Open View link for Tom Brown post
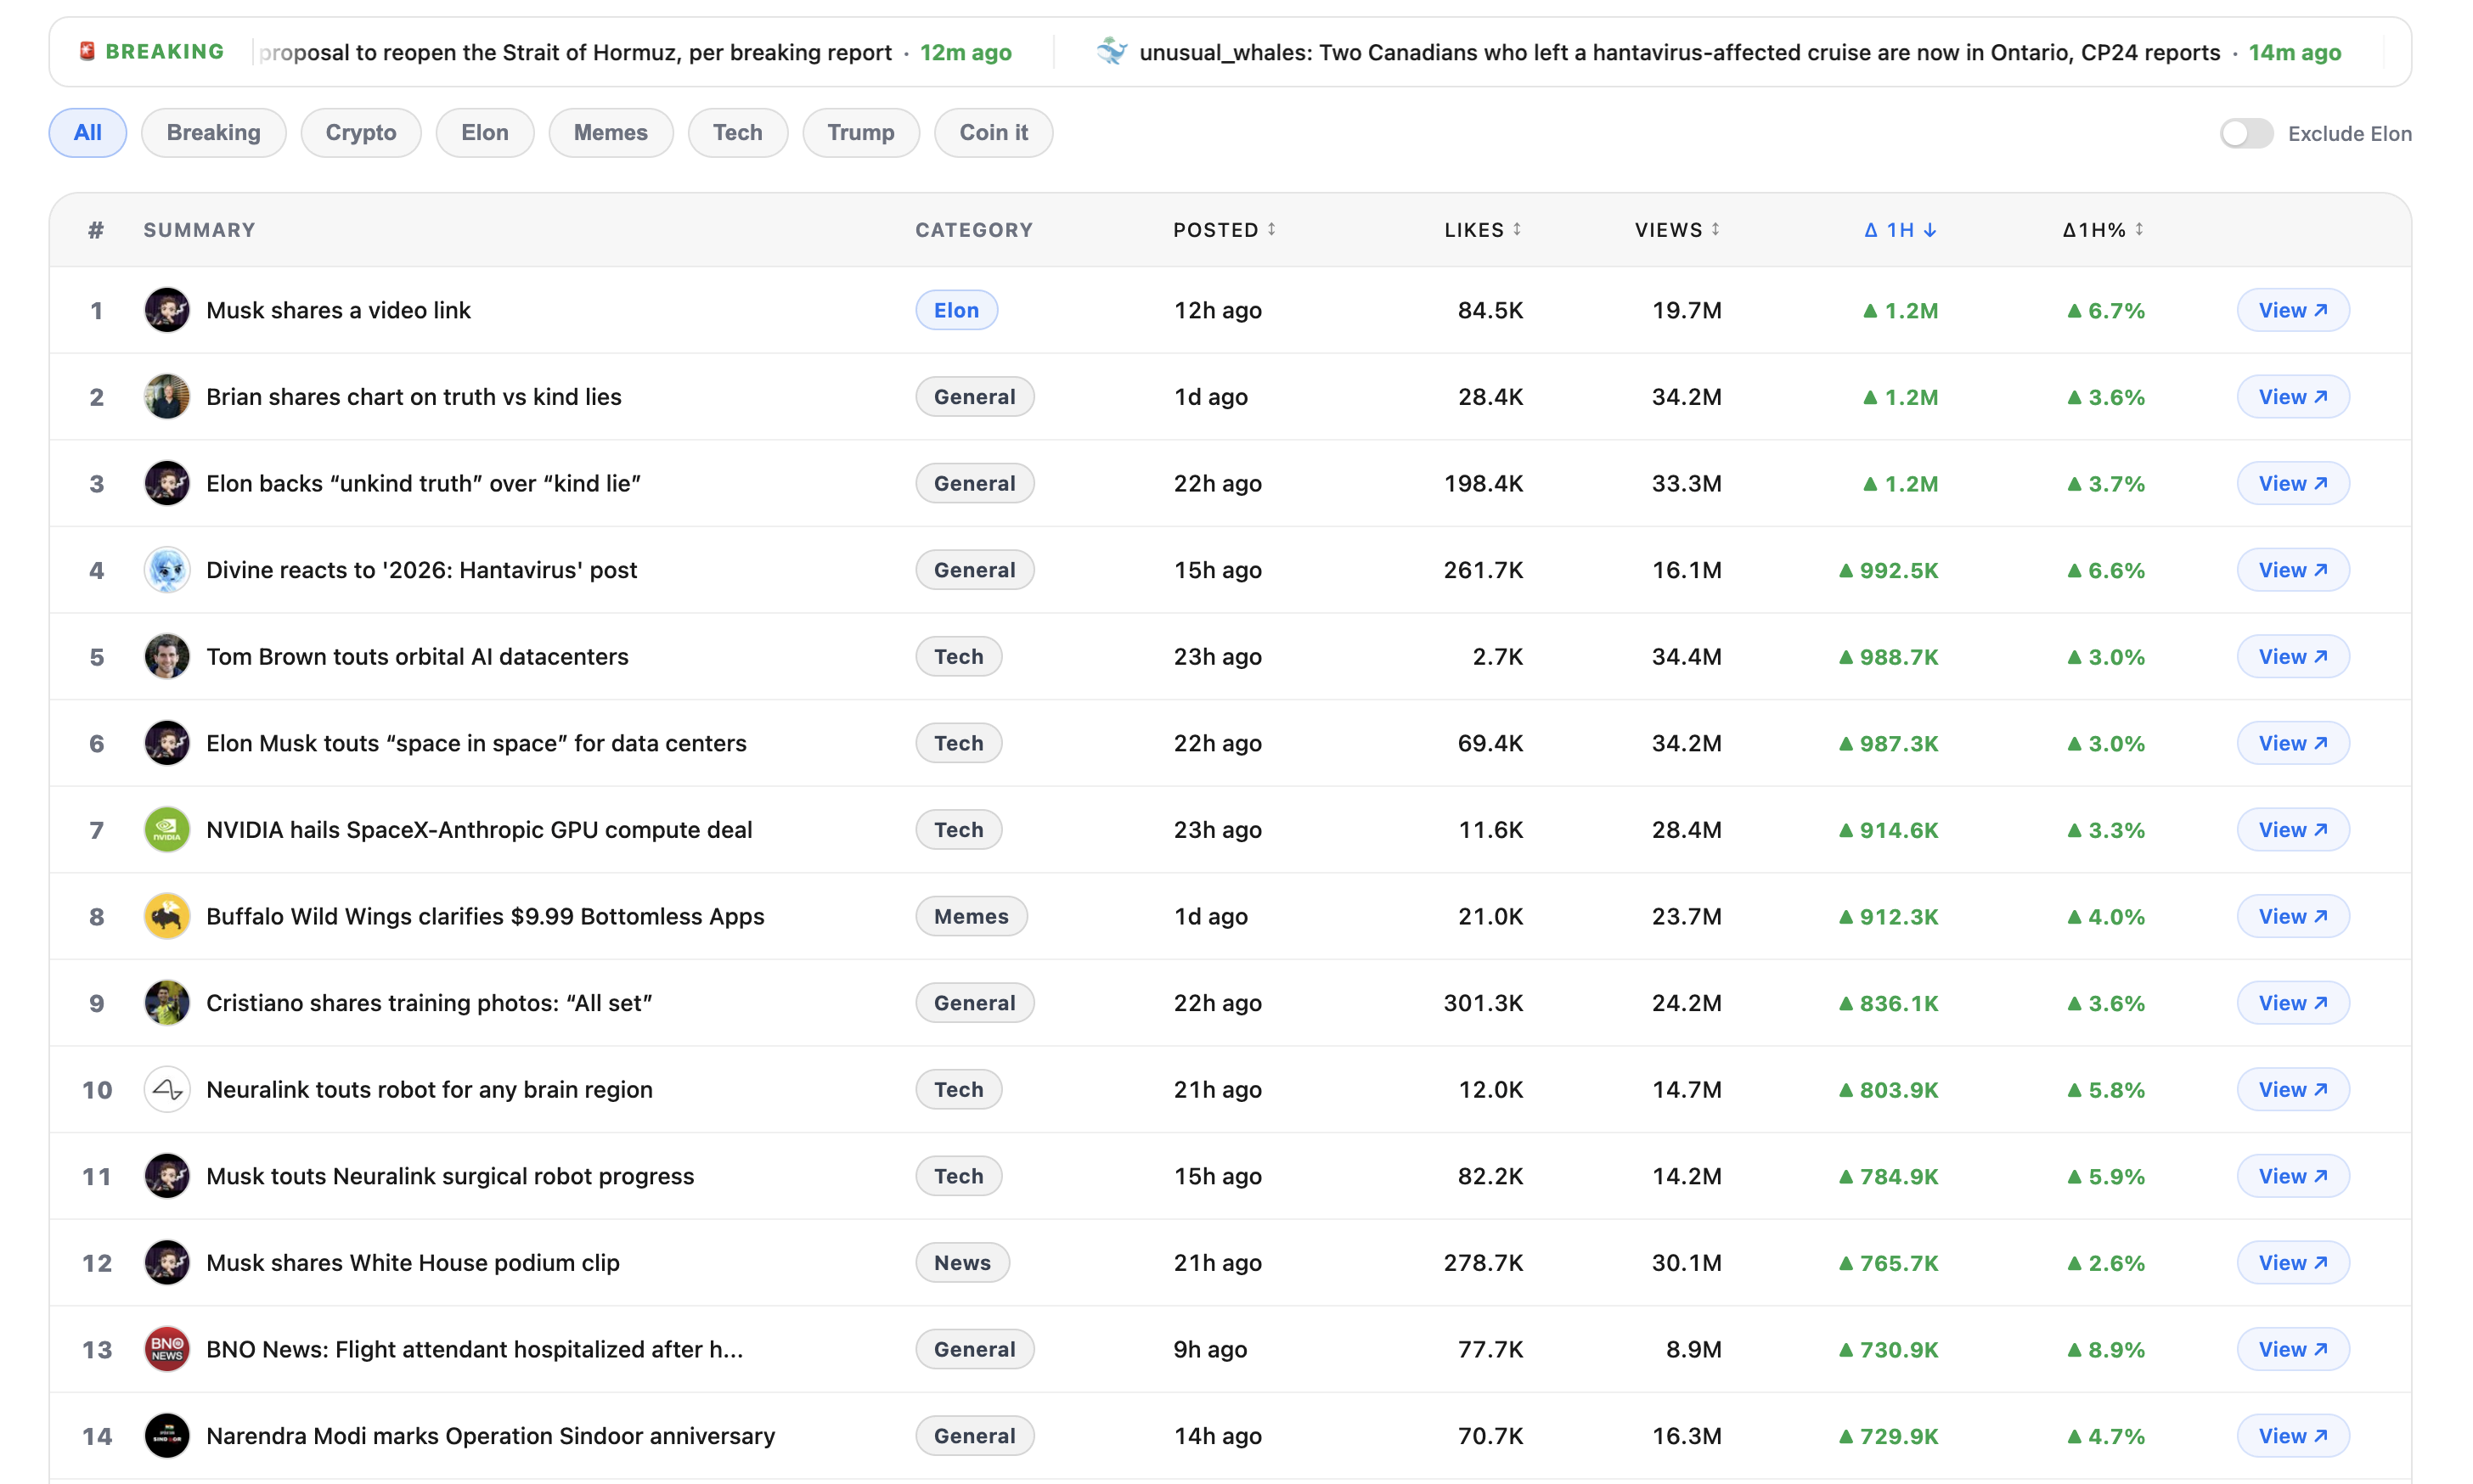This screenshot has width=2473, height=1484. click(2293, 656)
